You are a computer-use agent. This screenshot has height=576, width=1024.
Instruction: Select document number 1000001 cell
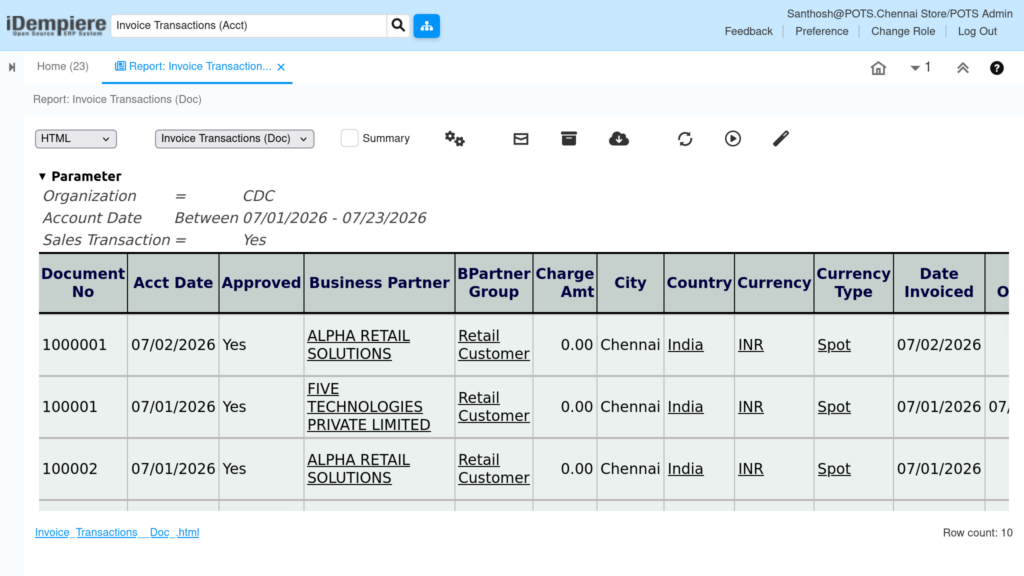[x=83, y=345]
